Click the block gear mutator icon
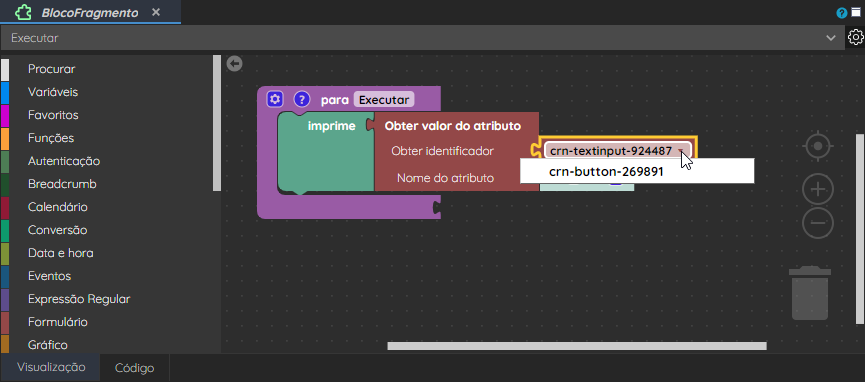Viewport: 865px width, 382px height. [x=275, y=99]
